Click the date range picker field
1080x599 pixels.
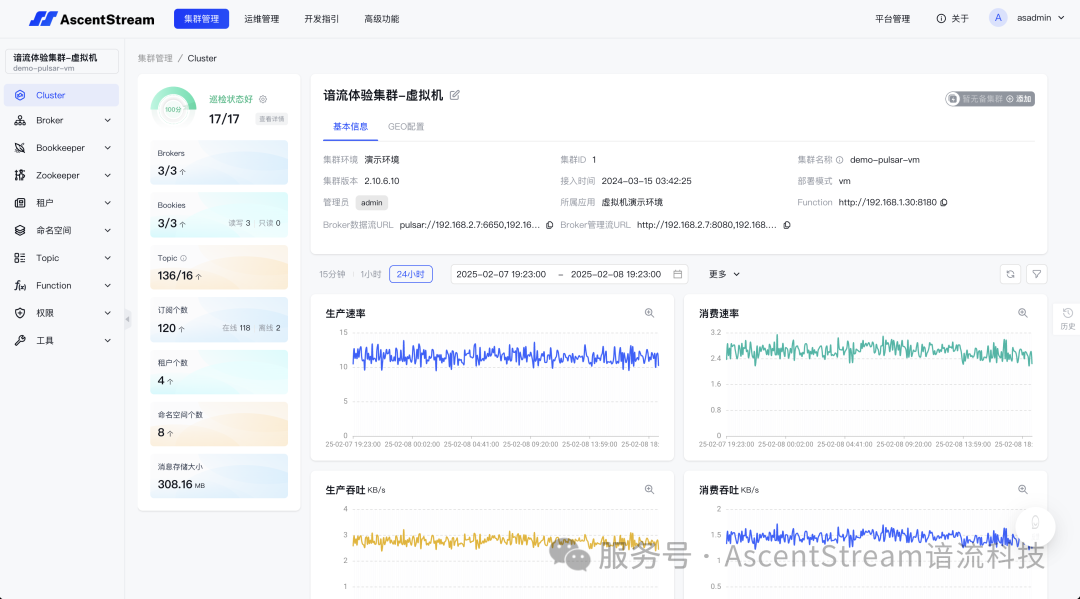point(568,273)
